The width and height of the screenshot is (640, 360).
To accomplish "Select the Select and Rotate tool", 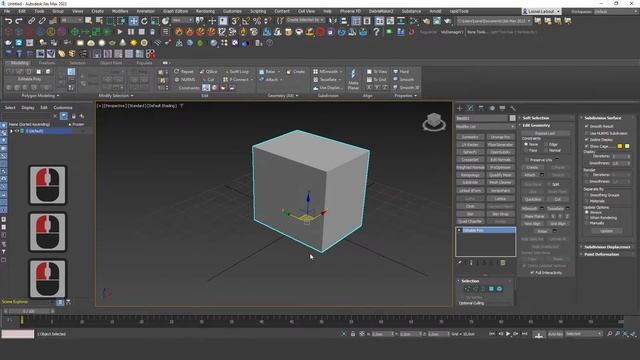I will (x=144, y=21).
